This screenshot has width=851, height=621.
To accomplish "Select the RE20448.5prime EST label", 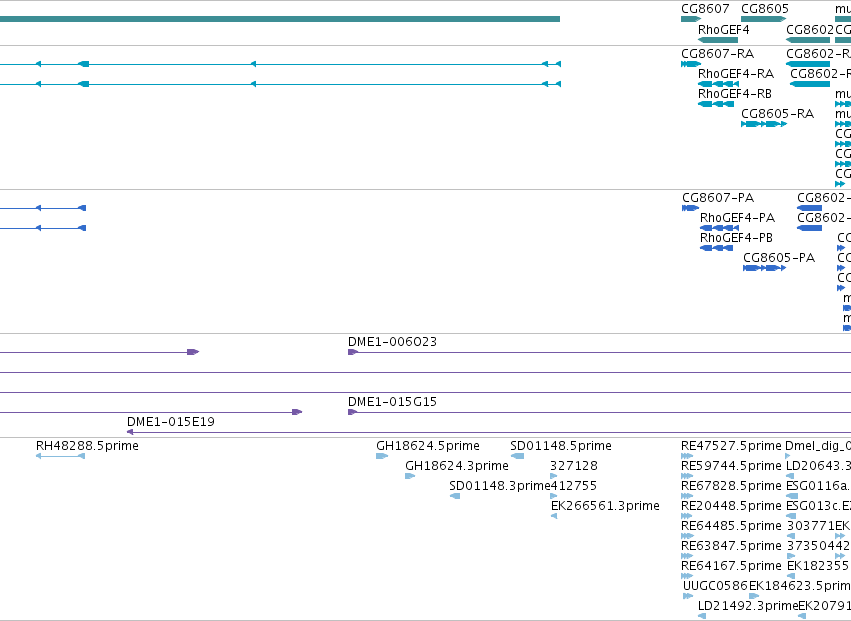I will click(x=731, y=506).
